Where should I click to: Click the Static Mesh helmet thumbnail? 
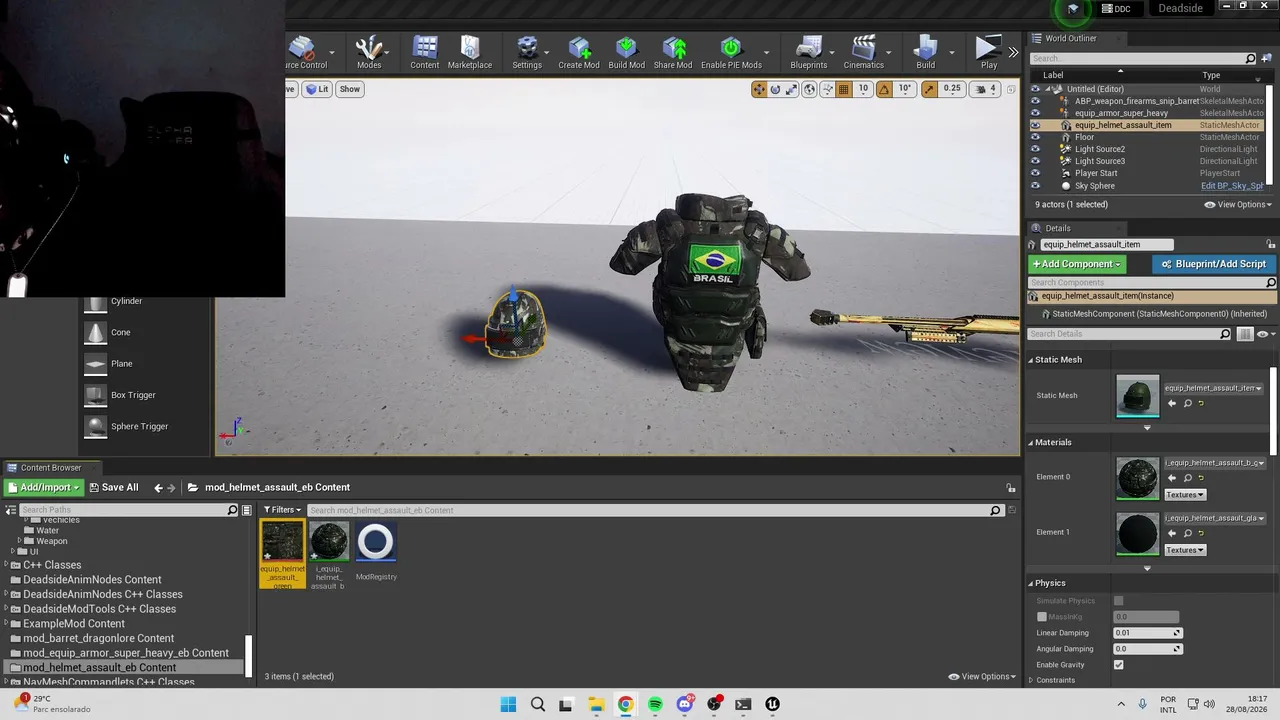pyautogui.click(x=1138, y=396)
